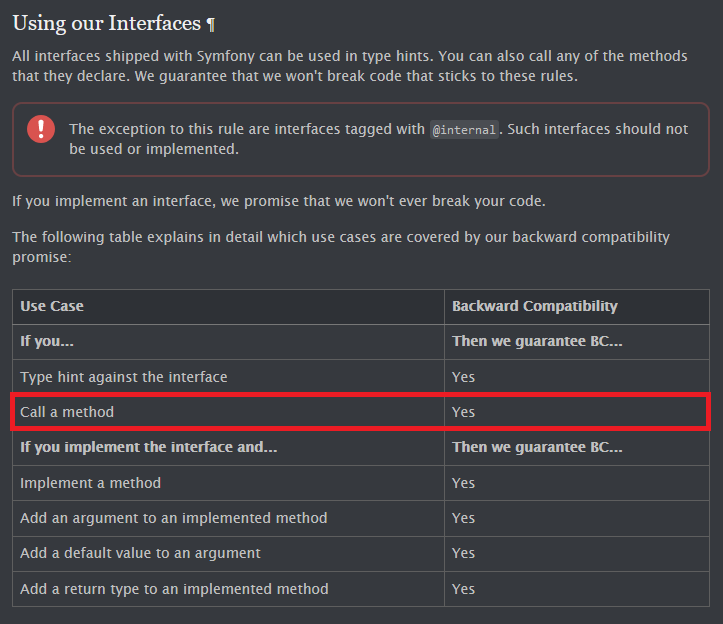723x624 pixels.
Task: Click Yes beside Add a return type
Action: click(x=463, y=589)
